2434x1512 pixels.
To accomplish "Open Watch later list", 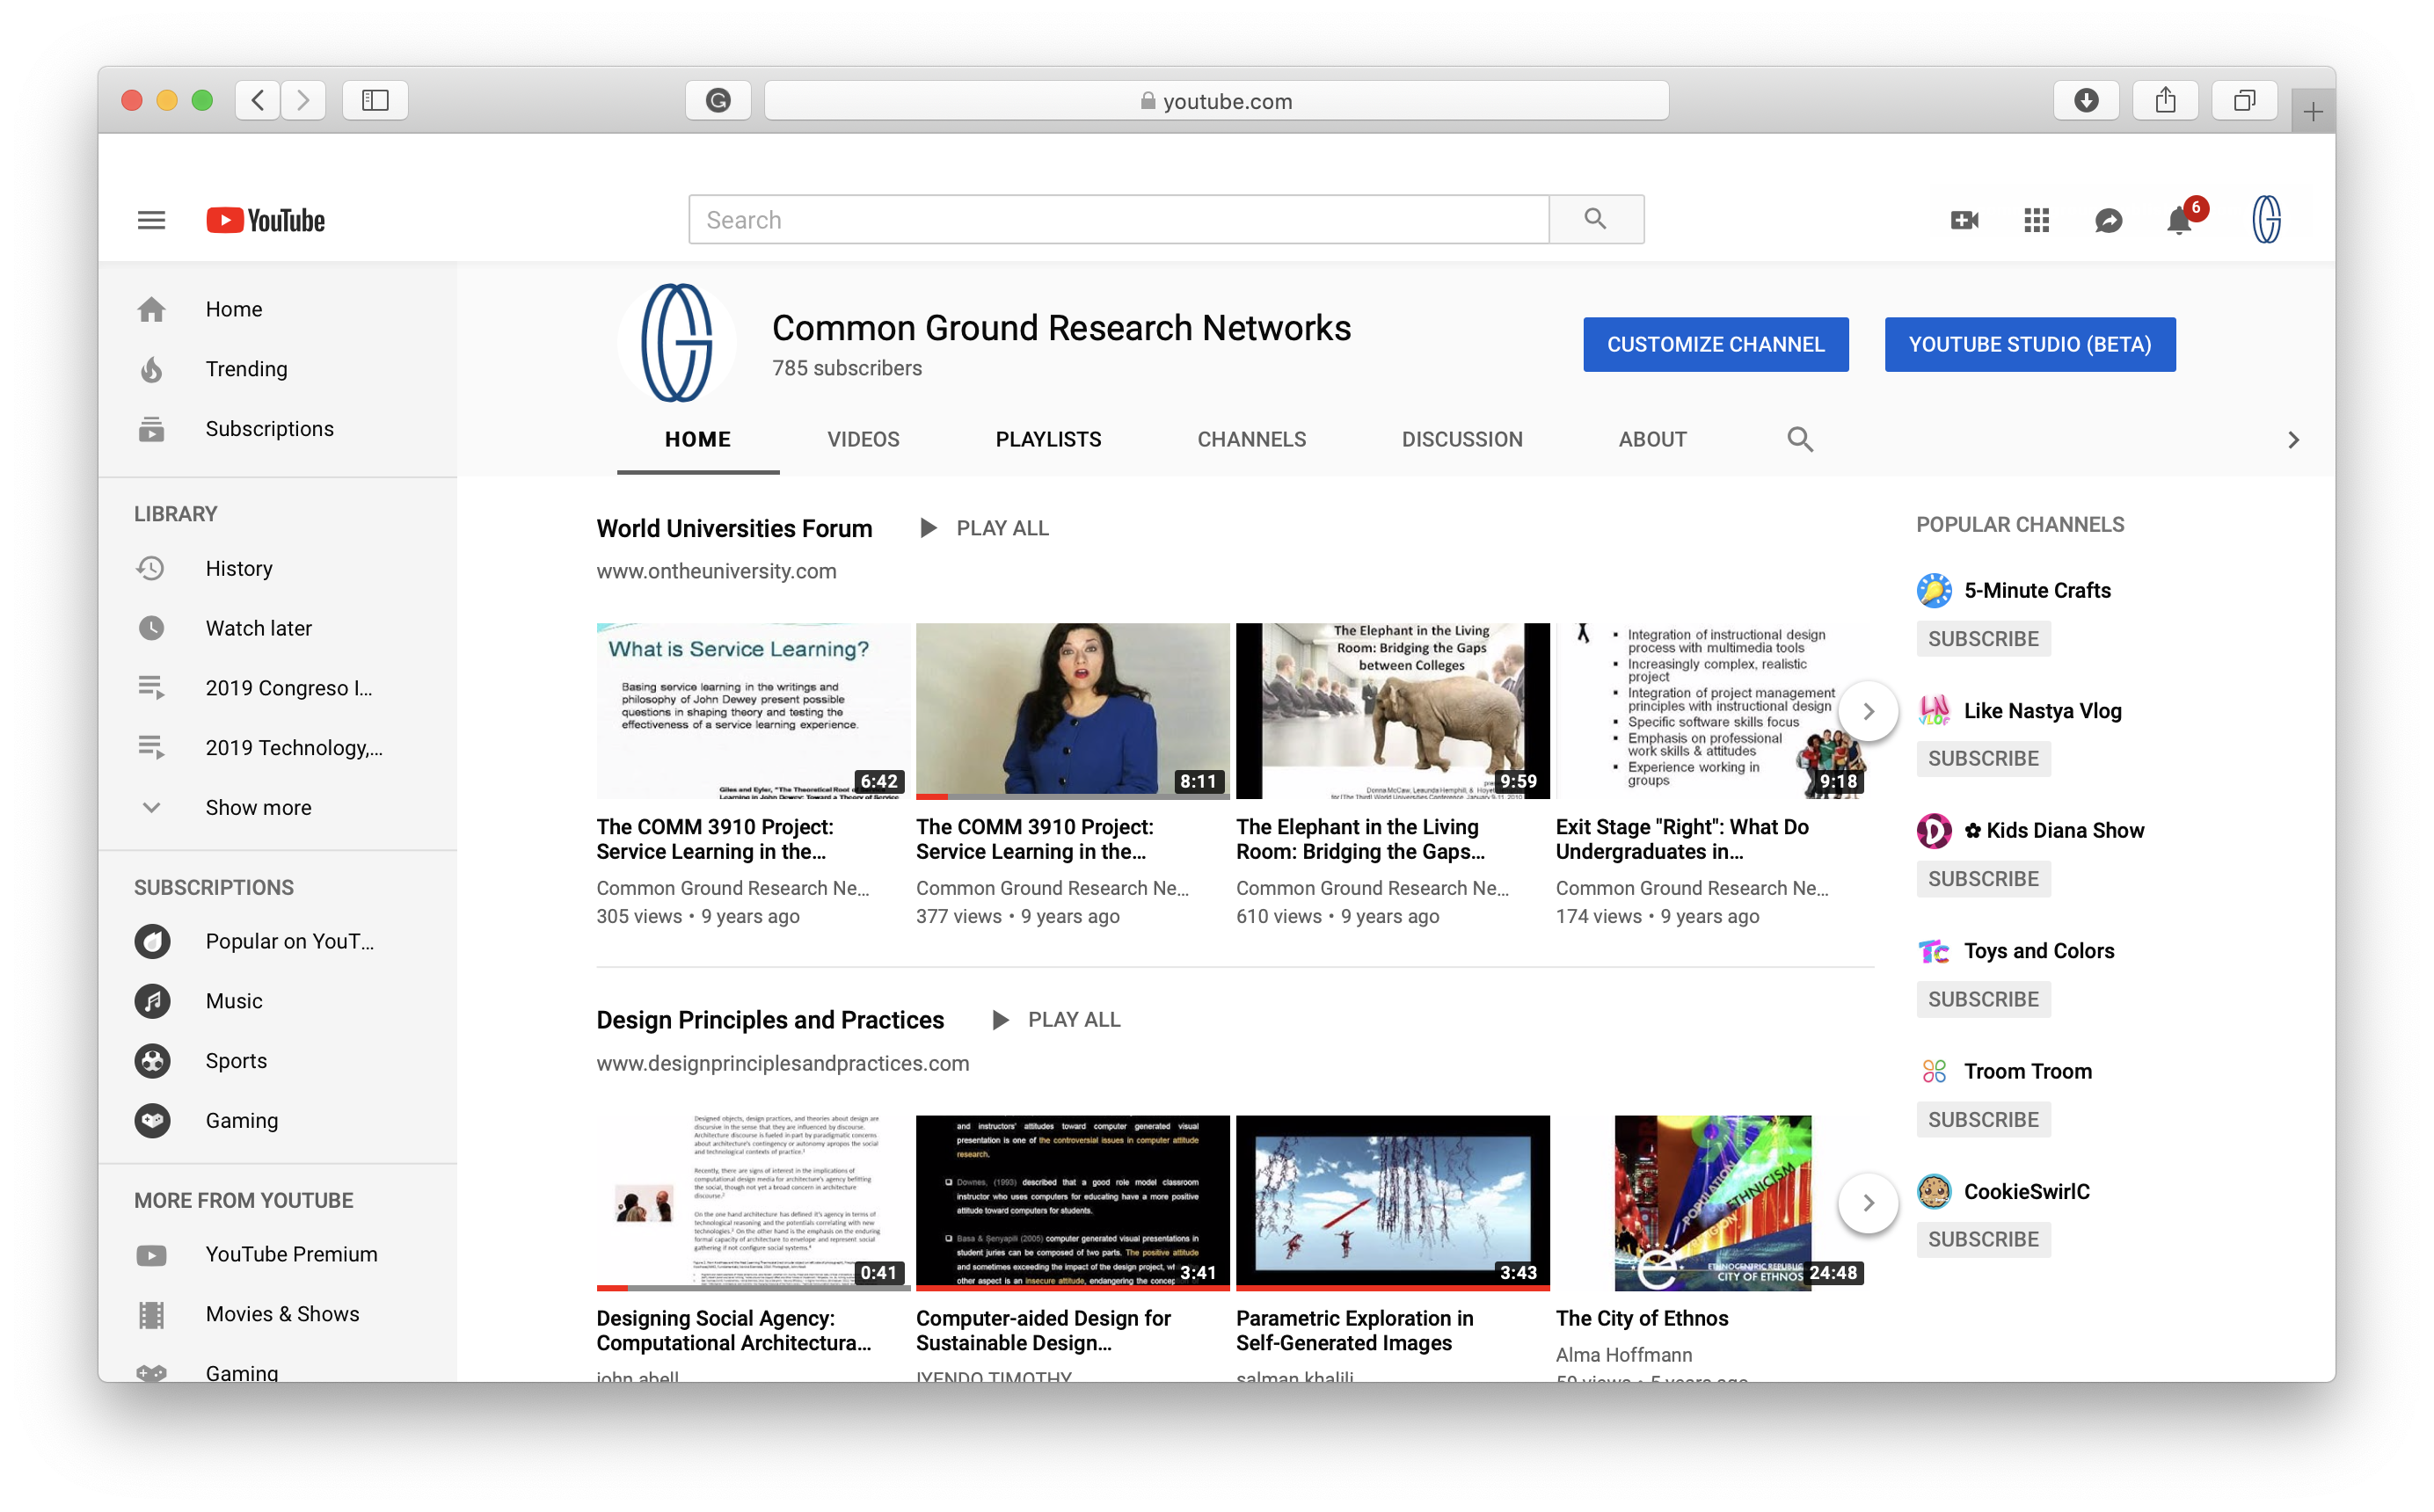I will tap(278, 628).
